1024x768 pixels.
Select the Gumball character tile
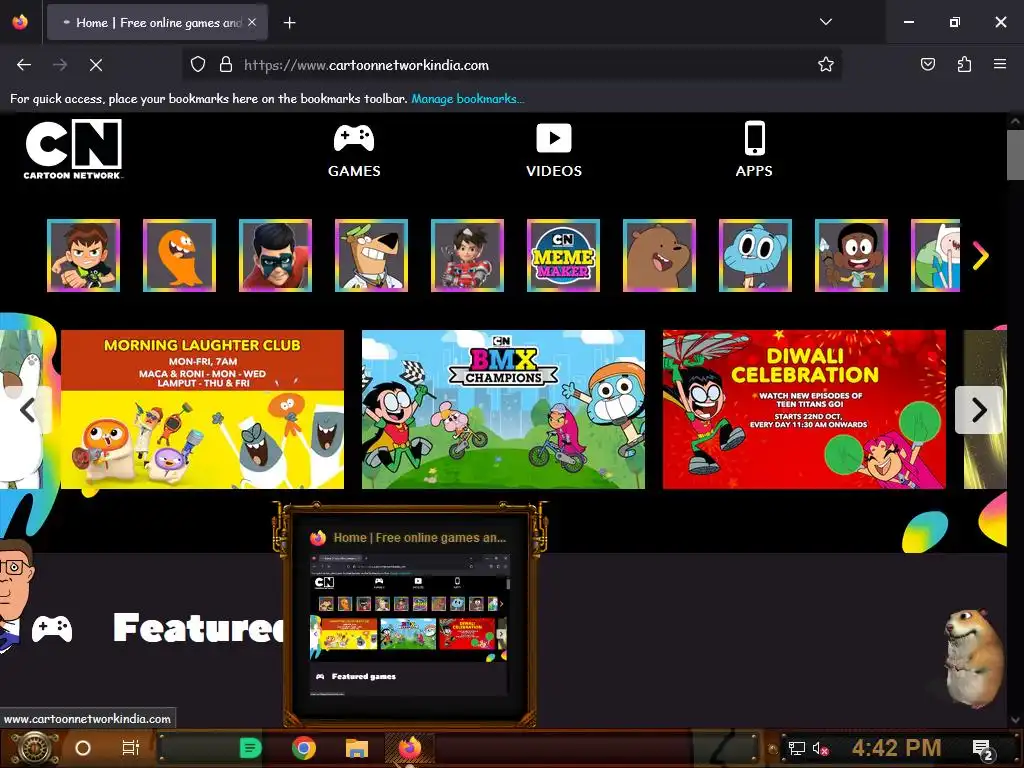[x=756, y=255]
